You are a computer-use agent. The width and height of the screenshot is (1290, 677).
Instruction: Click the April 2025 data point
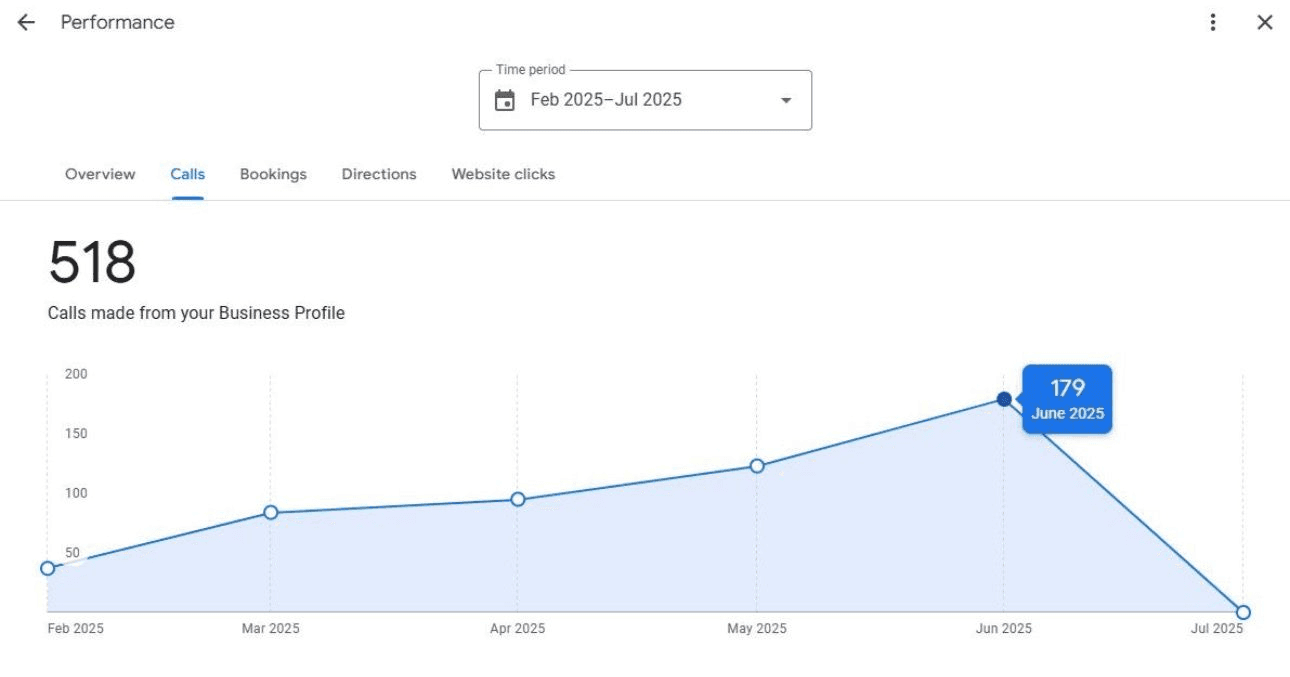(x=518, y=498)
